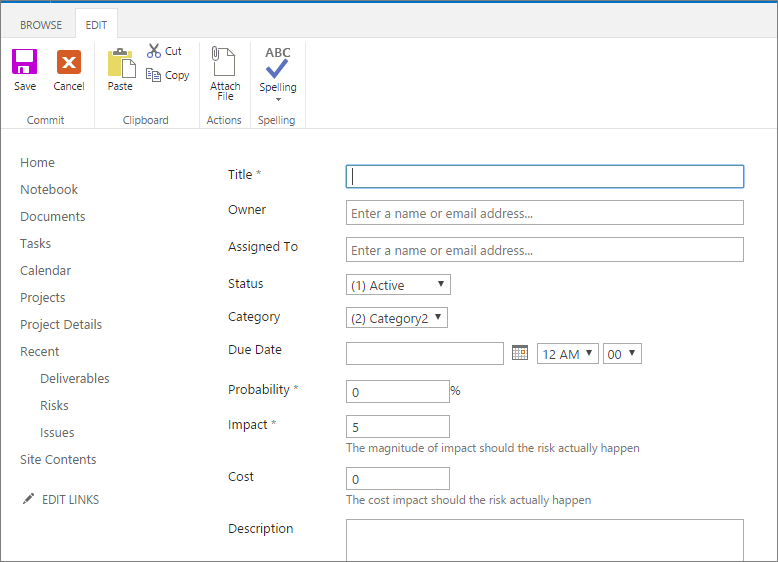Click the Assigned To people field

pyautogui.click(x=545, y=250)
